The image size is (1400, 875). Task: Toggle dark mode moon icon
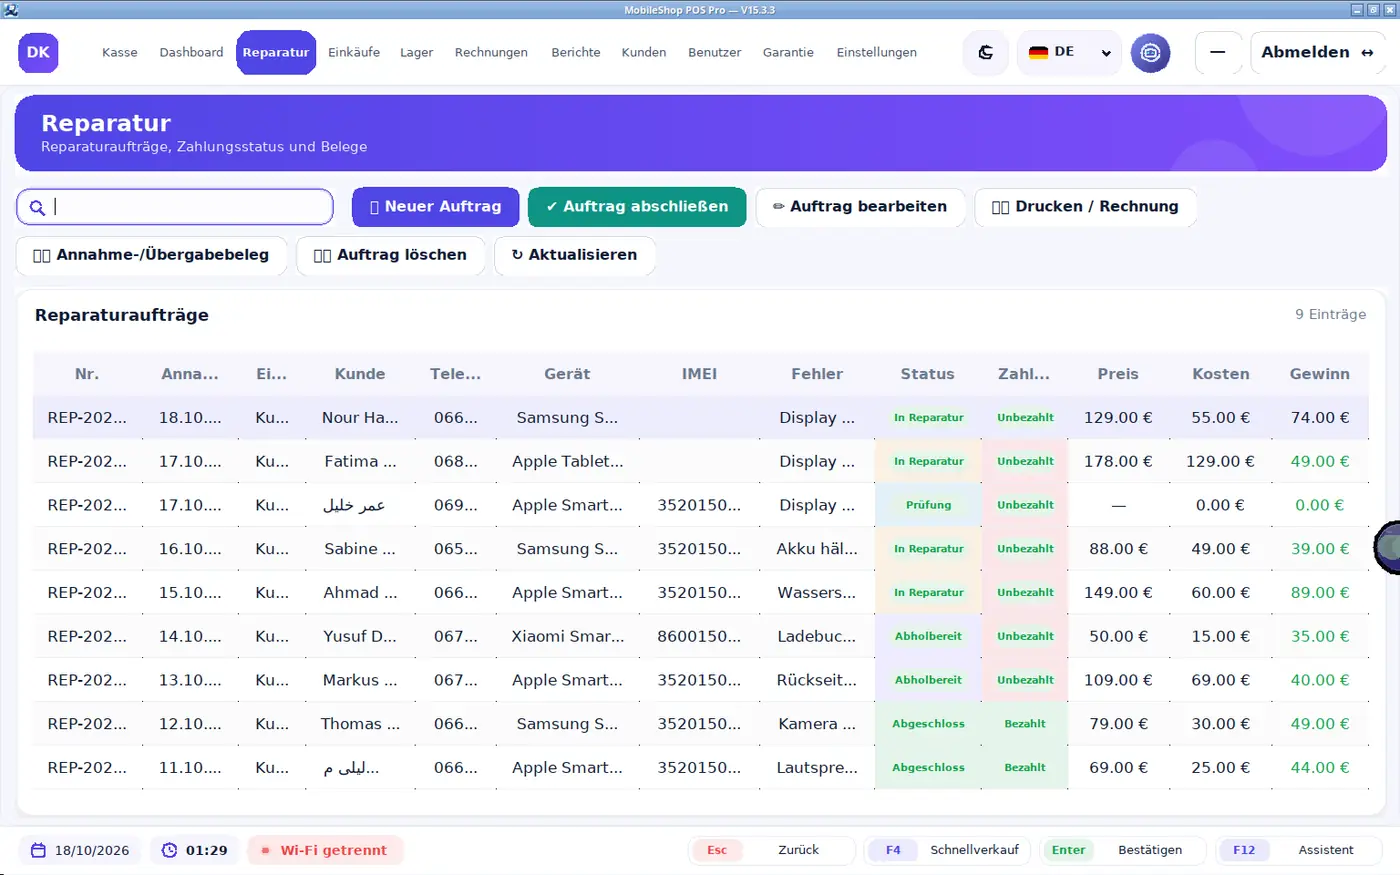click(x=986, y=52)
